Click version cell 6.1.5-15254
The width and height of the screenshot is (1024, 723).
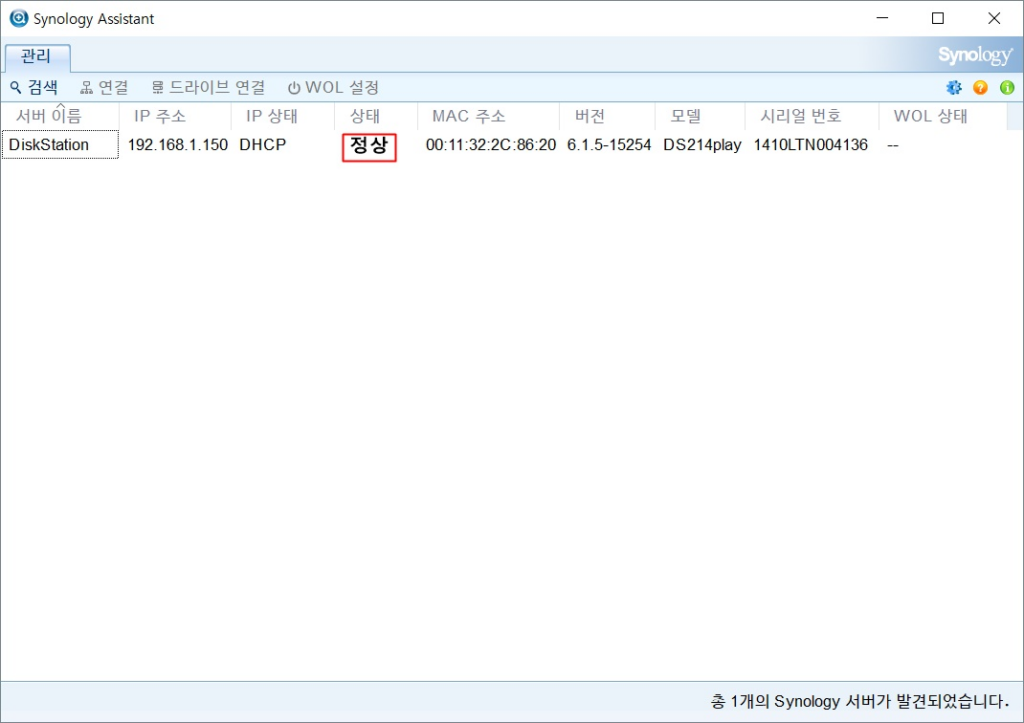tap(609, 144)
